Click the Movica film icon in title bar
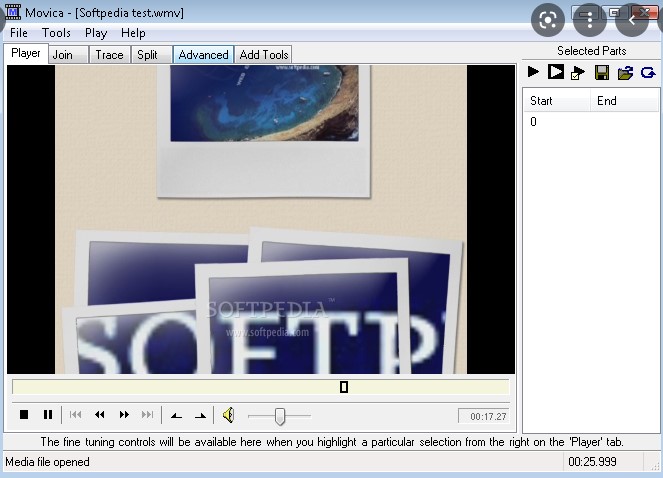This screenshot has height=478, width=663. tap(13, 12)
